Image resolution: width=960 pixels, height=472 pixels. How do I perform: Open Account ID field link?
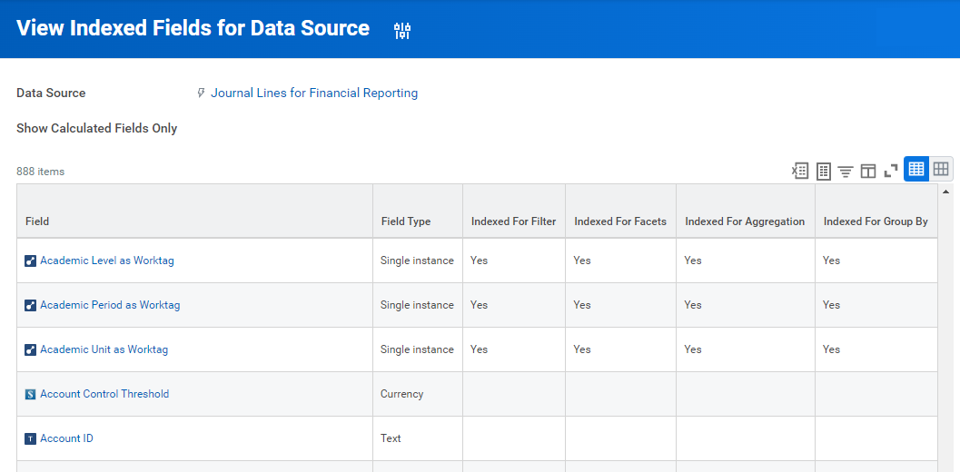coord(67,438)
